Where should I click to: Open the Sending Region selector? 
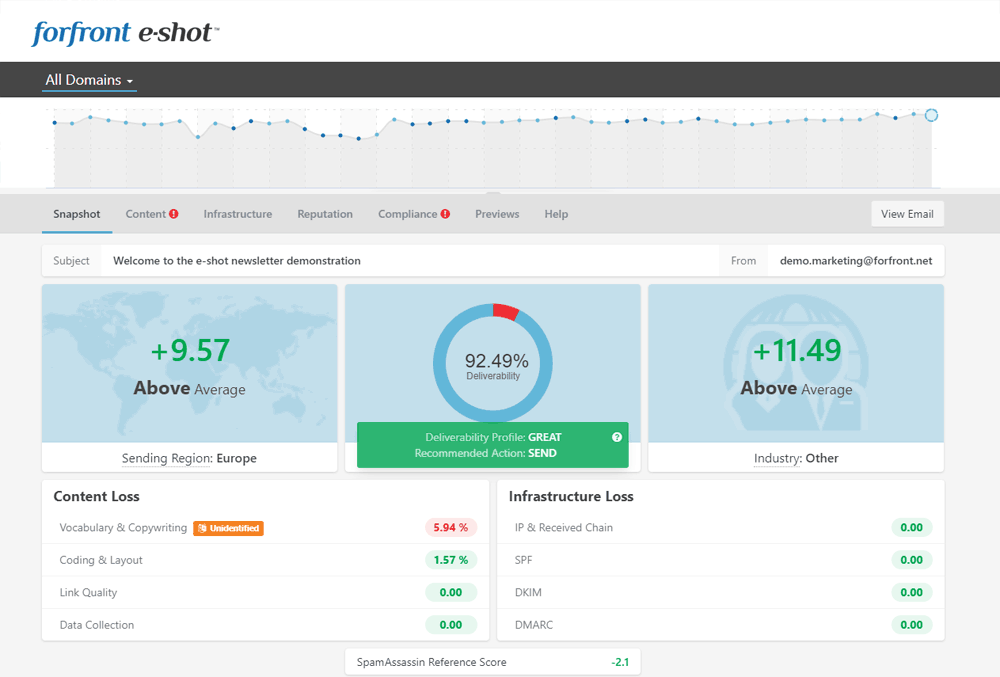pyautogui.click(x=189, y=458)
